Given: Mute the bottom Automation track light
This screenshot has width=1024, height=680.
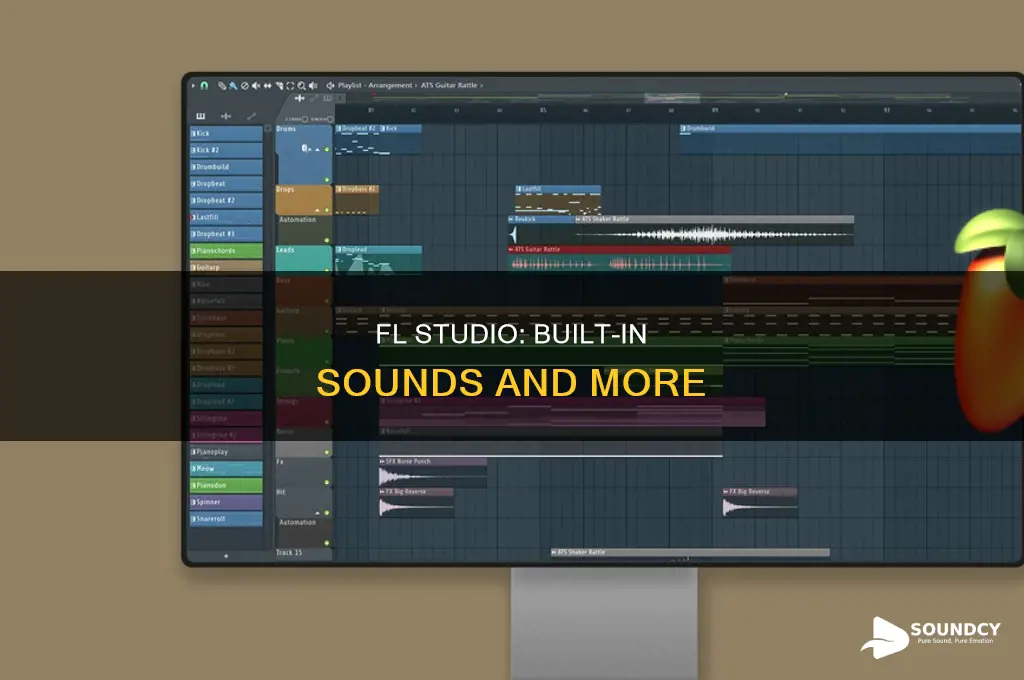Looking at the screenshot, I should [x=327, y=543].
